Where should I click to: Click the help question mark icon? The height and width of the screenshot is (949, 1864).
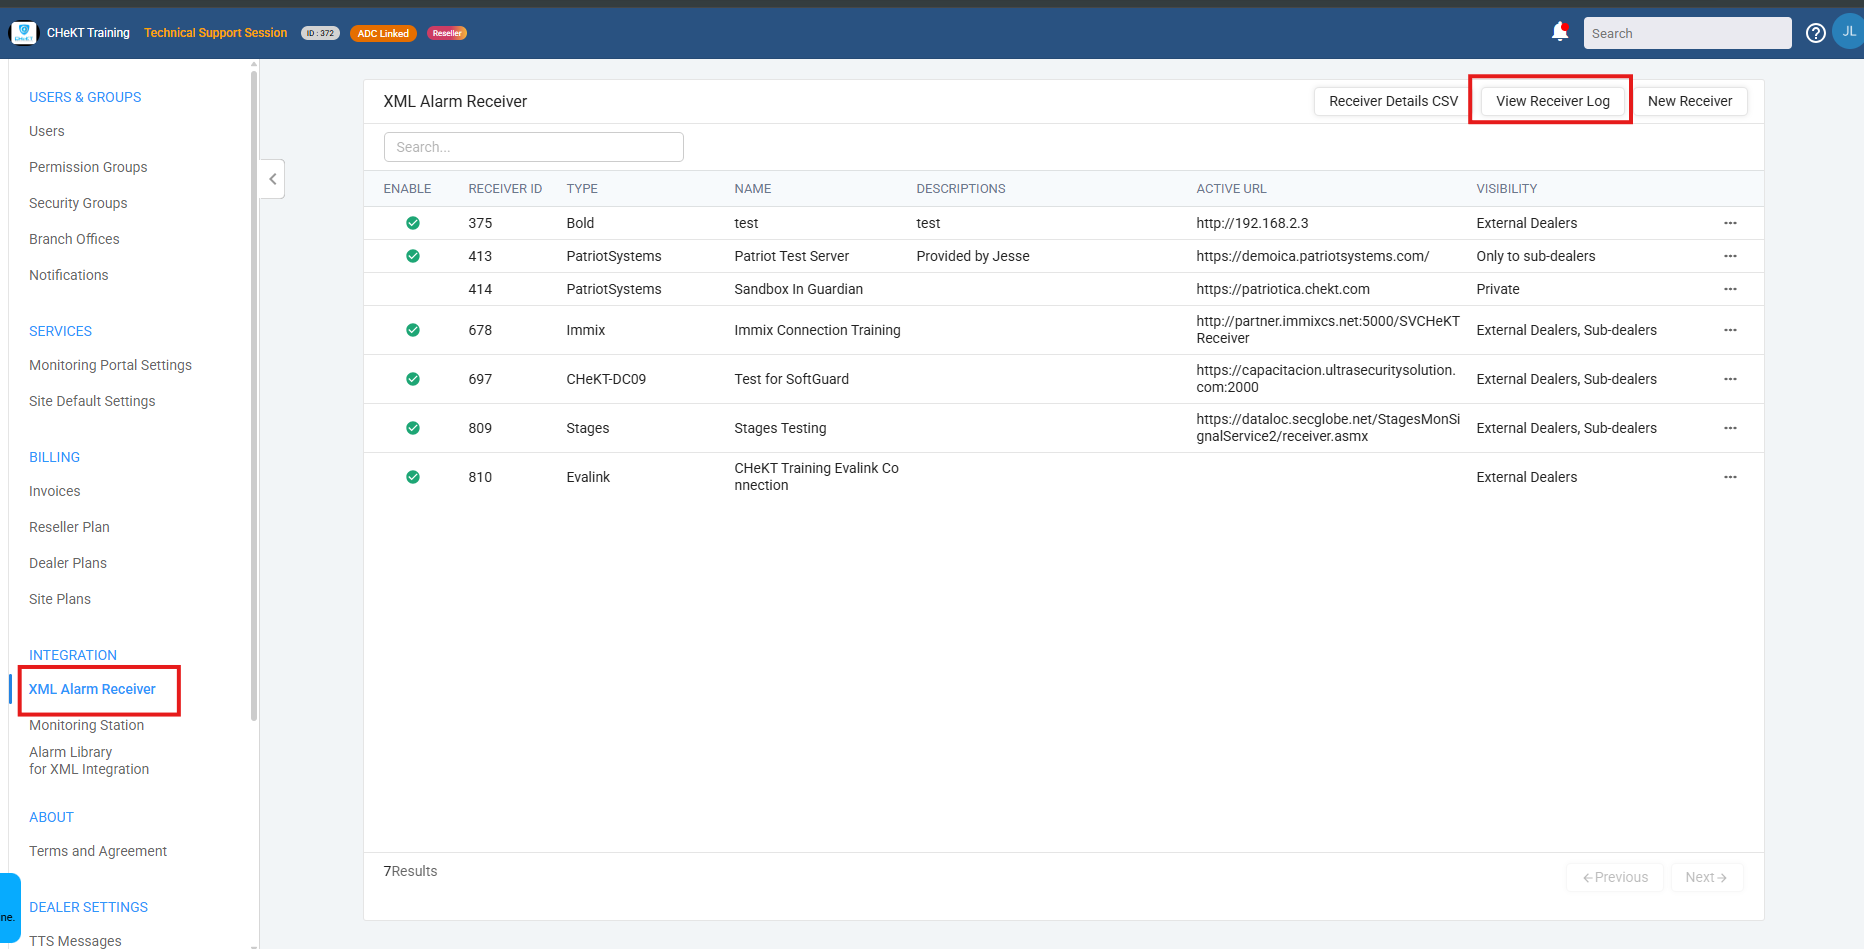click(x=1816, y=33)
